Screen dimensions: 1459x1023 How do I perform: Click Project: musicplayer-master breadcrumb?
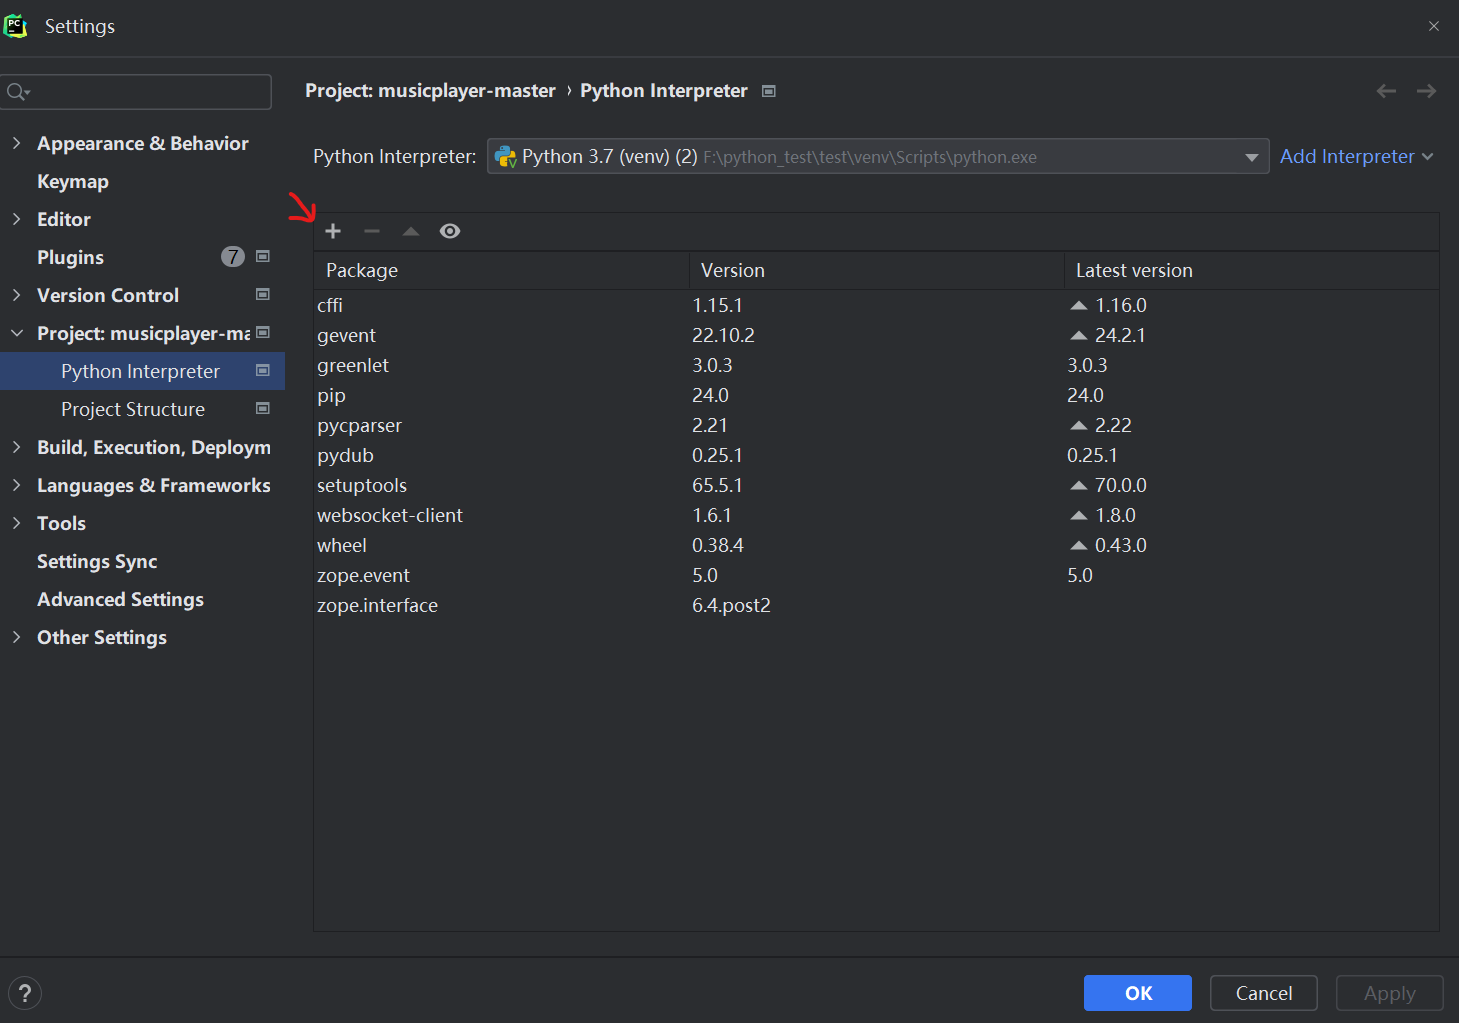tap(430, 91)
